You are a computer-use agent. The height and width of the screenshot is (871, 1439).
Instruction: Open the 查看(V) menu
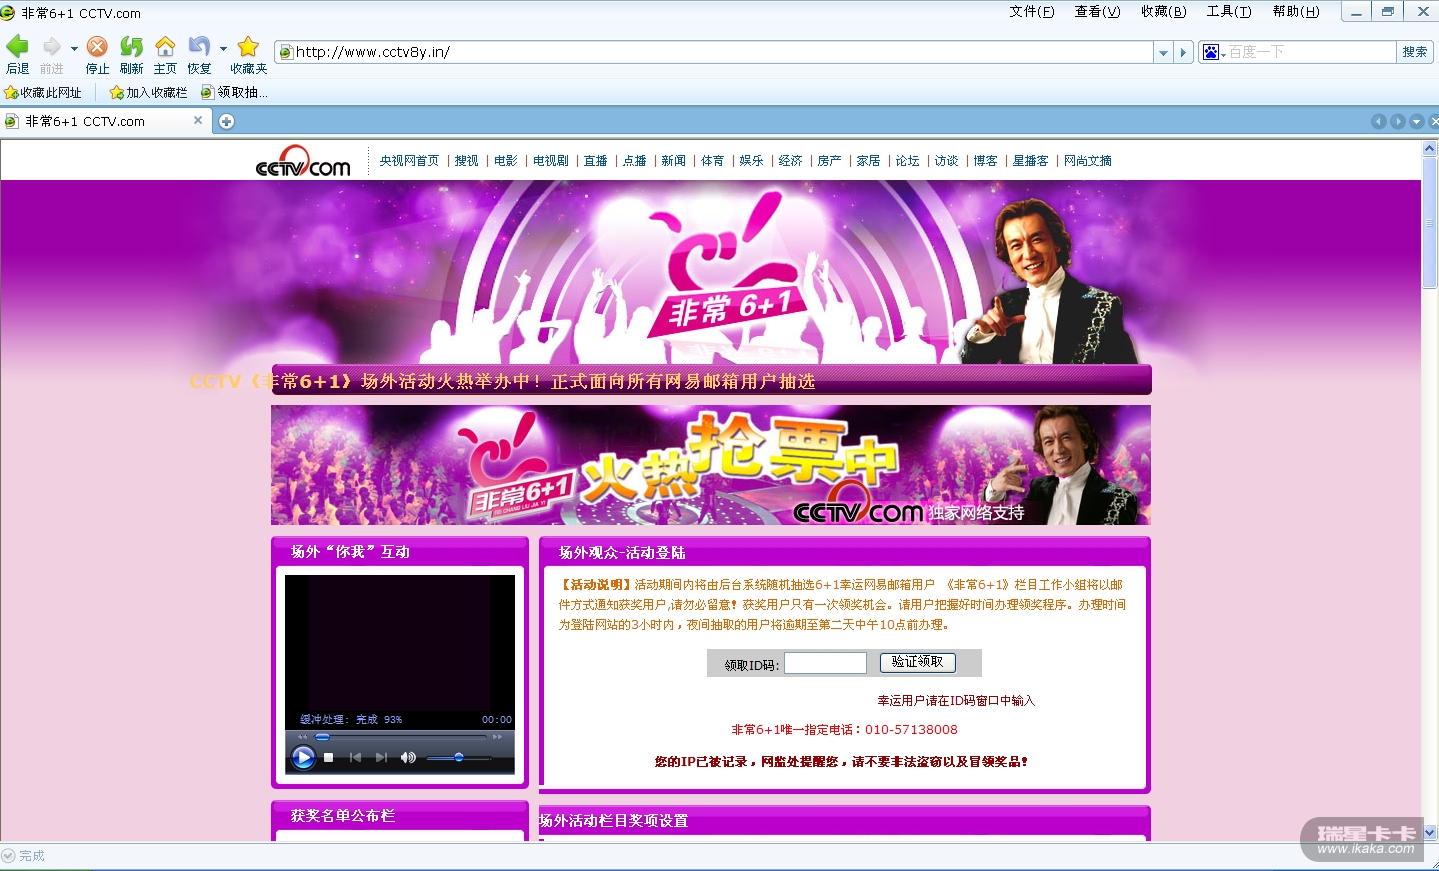click(x=1097, y=12)
